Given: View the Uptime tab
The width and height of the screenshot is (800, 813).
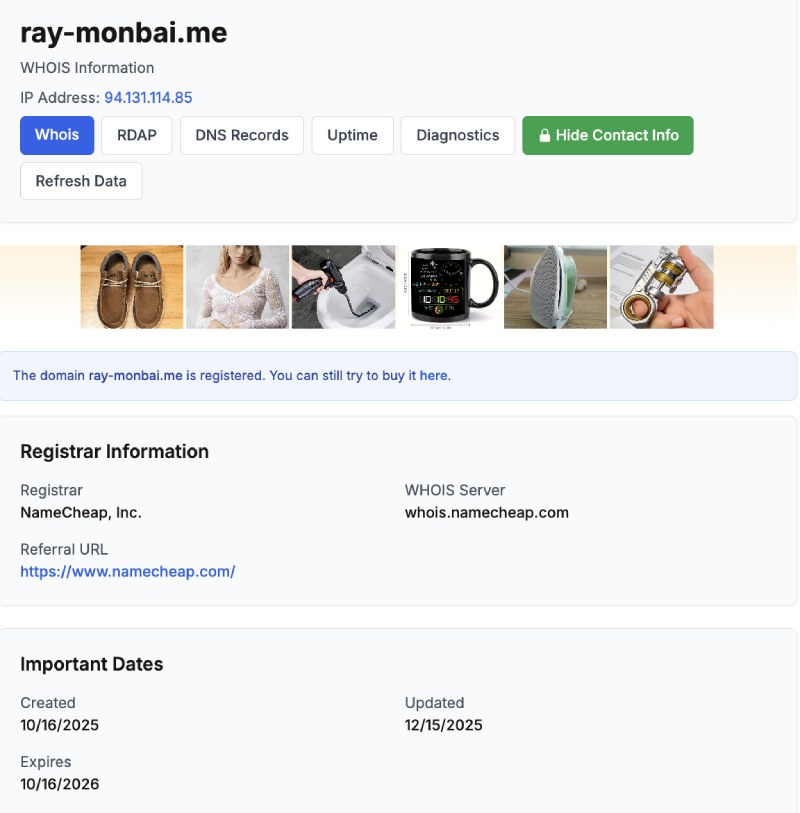Looking at the screenshot, I should pos(352,135).
